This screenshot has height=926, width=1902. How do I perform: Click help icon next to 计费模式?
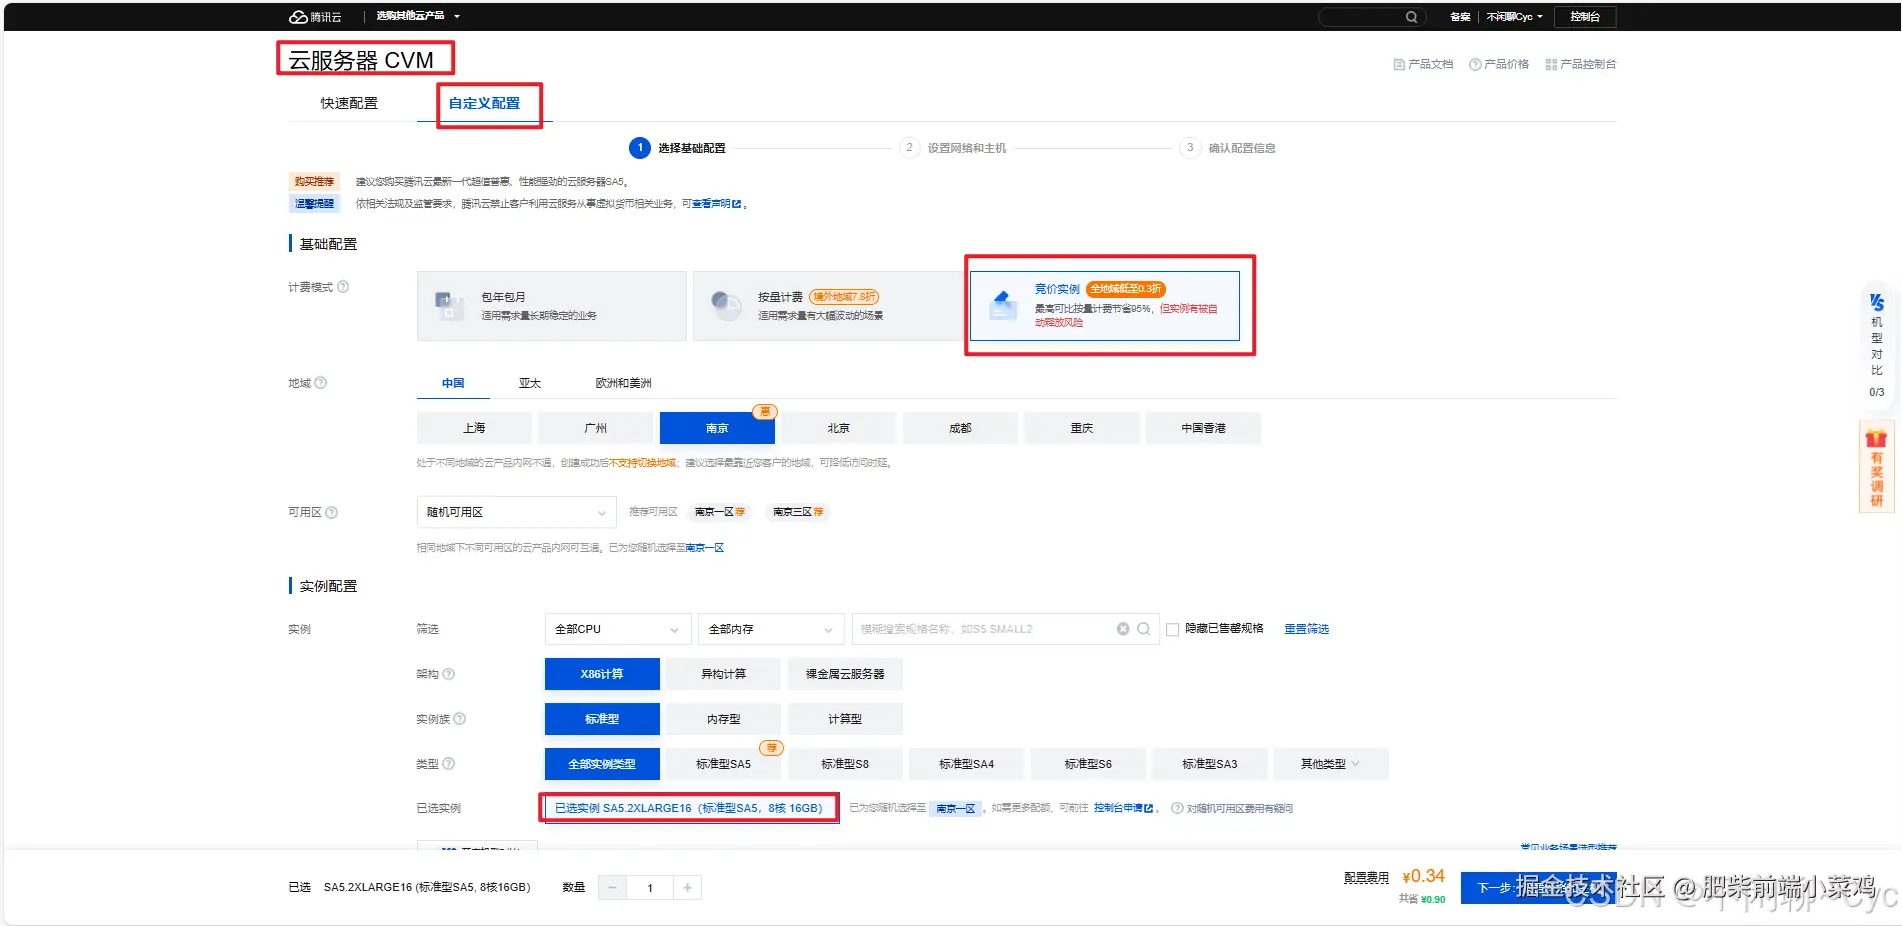tap(343, 287)
